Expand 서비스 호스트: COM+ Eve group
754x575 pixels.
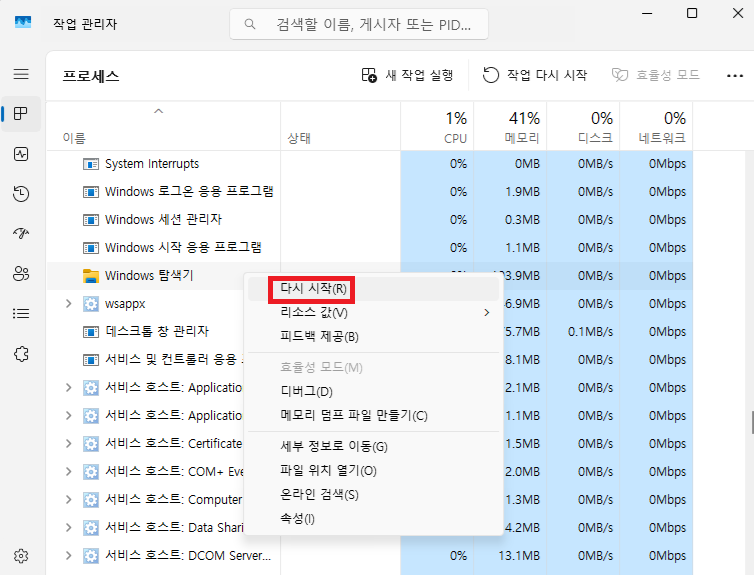point(68,472)
